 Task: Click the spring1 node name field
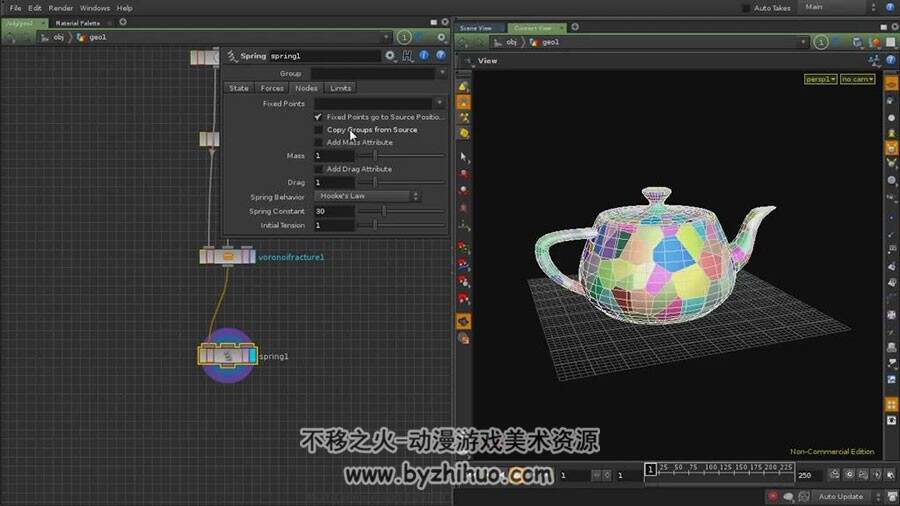[324, 56]
